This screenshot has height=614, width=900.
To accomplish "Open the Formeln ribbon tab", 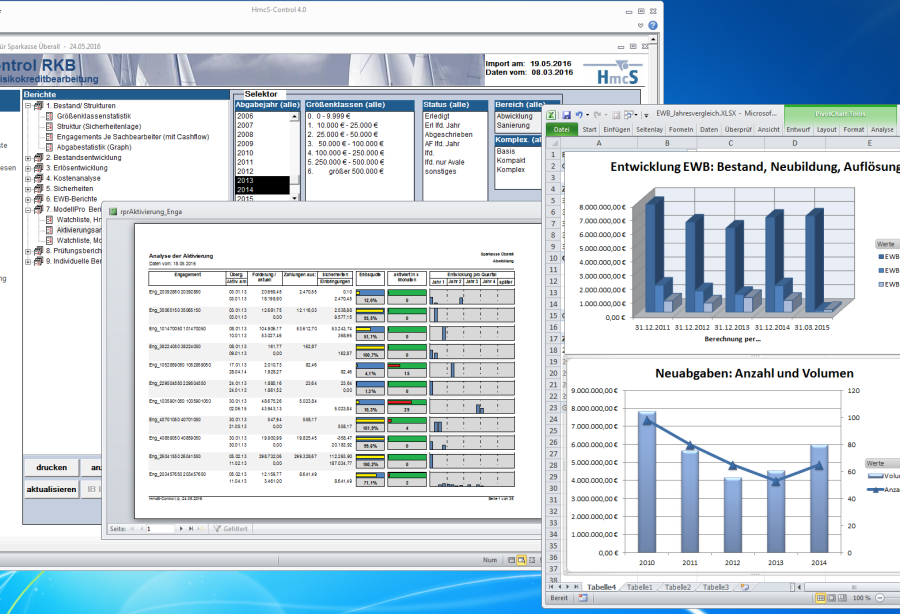I will coord(681,129).
